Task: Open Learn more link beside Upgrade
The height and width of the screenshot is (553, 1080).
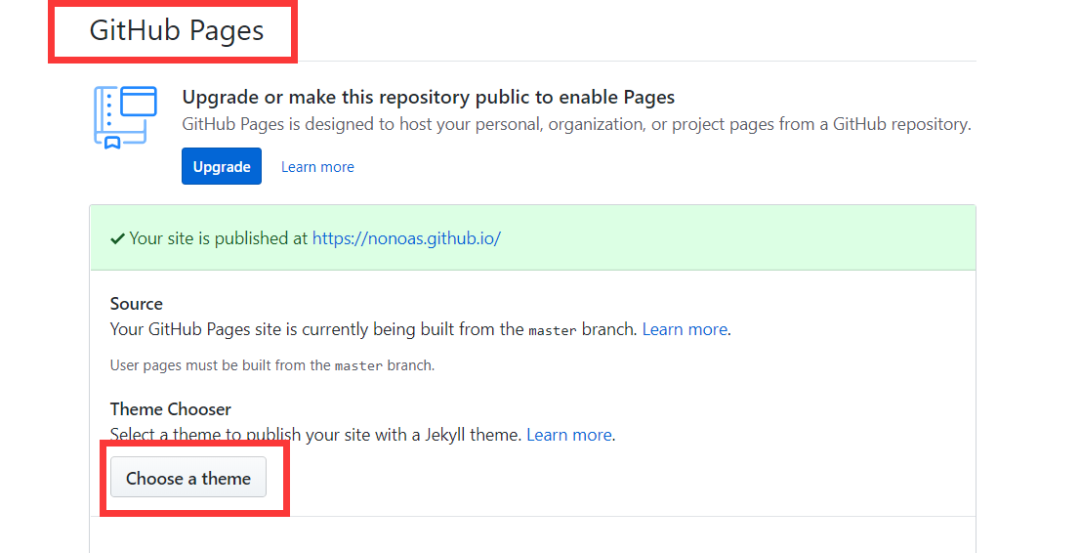Action: pos(318,167)
